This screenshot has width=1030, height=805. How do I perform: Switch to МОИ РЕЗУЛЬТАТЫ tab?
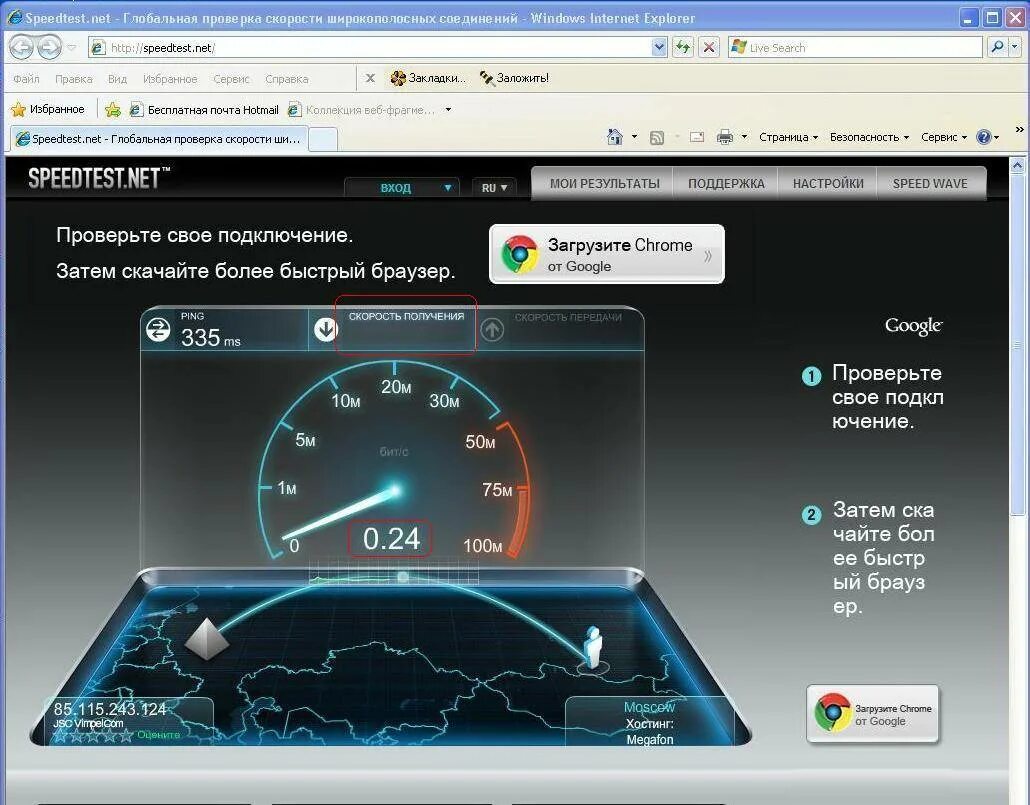click(604, 183)
